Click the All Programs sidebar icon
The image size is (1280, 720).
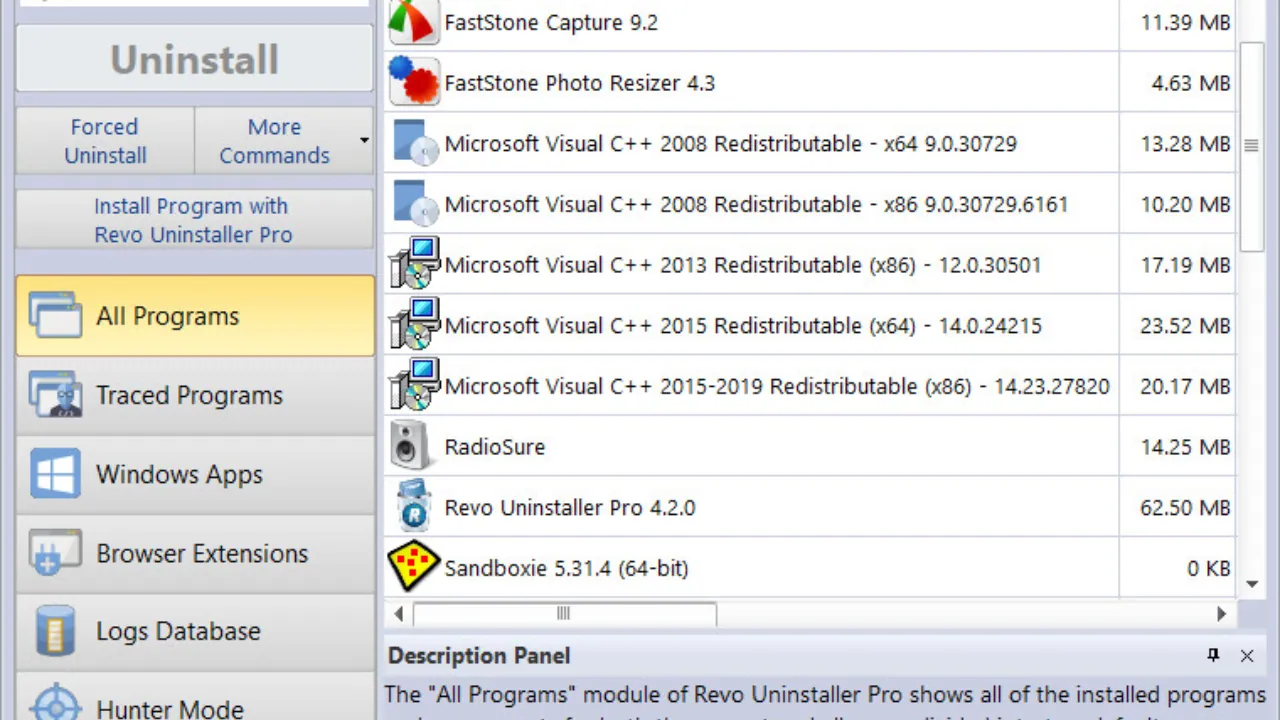(55, 315)
